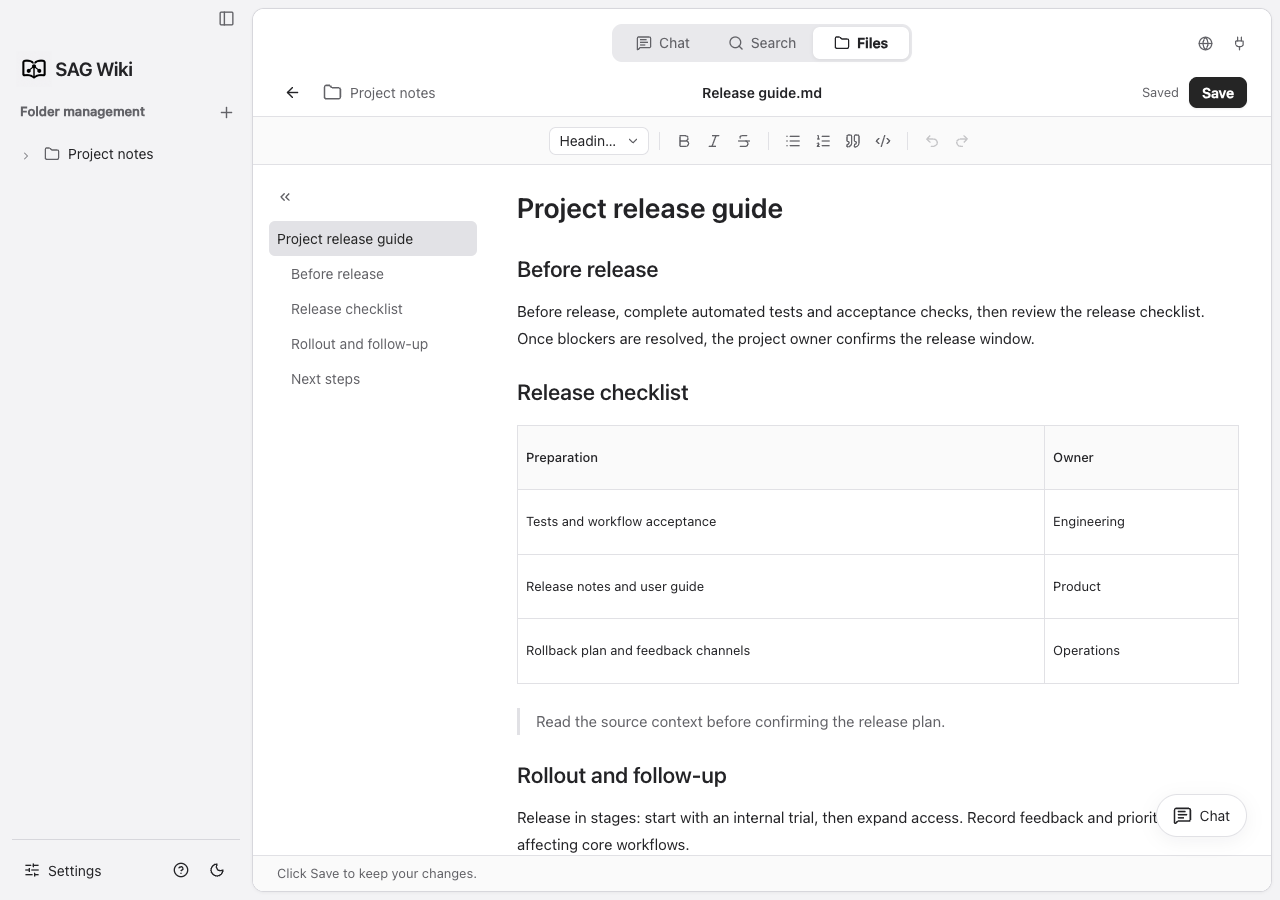Open the help question mark icon

181,870
